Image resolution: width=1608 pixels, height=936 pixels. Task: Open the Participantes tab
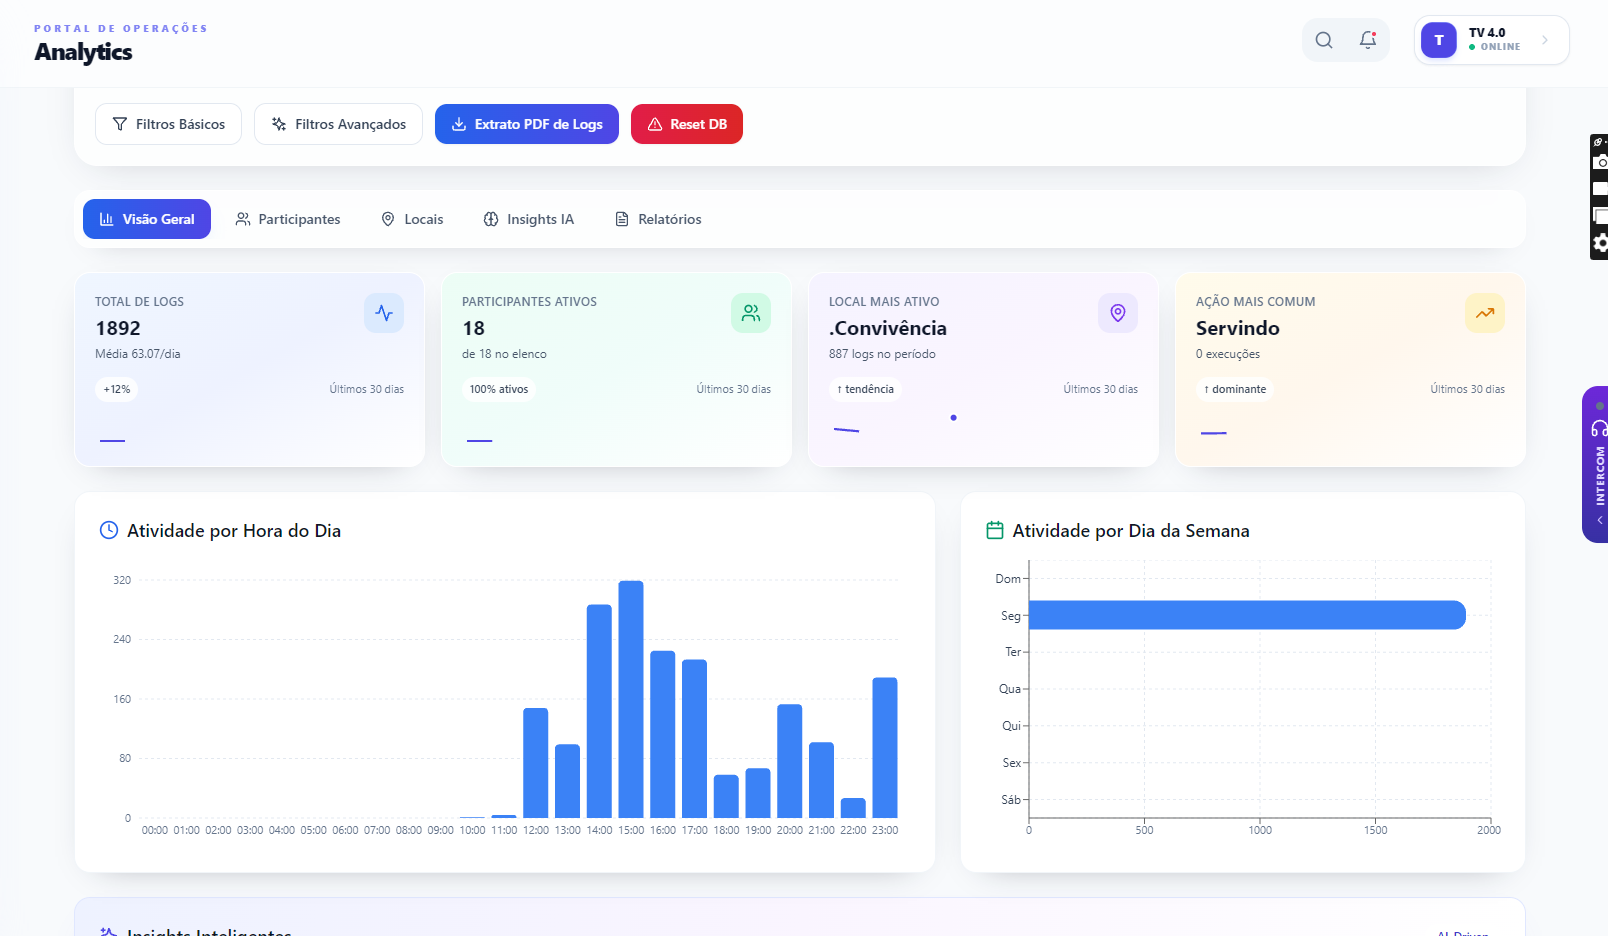[x=288, y=219]
